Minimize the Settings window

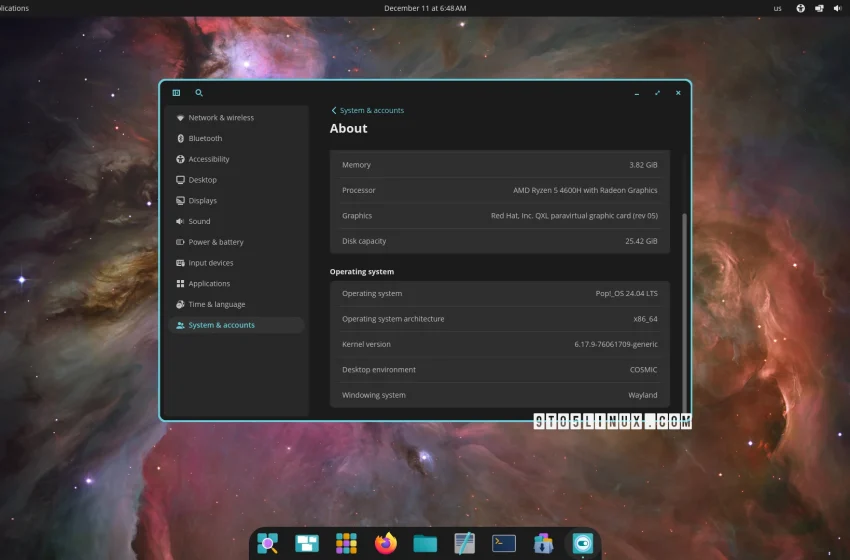[637, 93]
